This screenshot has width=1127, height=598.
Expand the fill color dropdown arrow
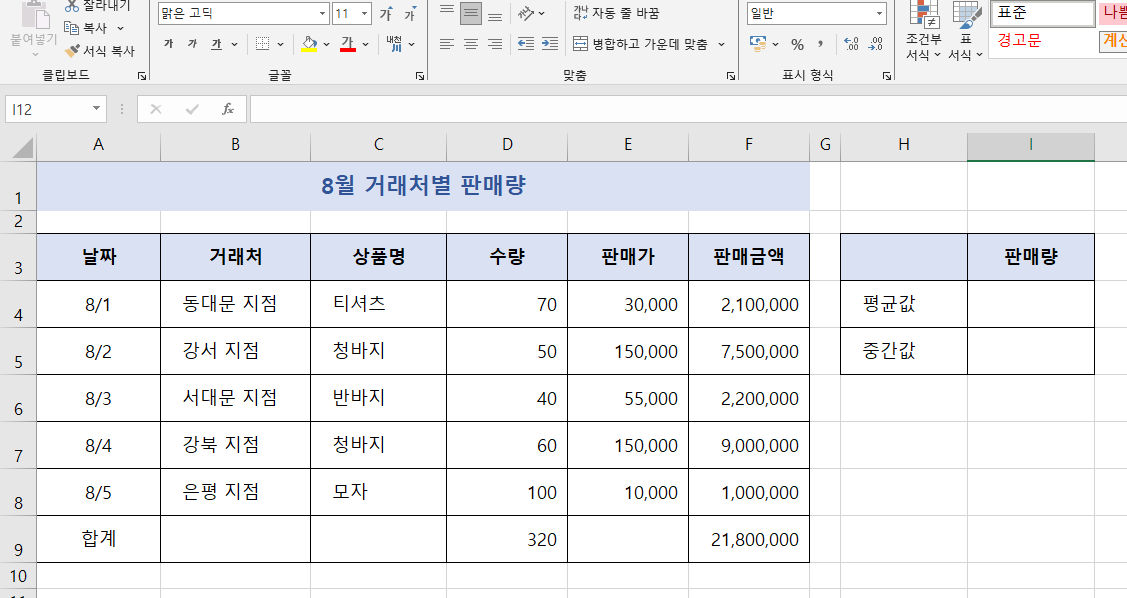tap(326, 45)
